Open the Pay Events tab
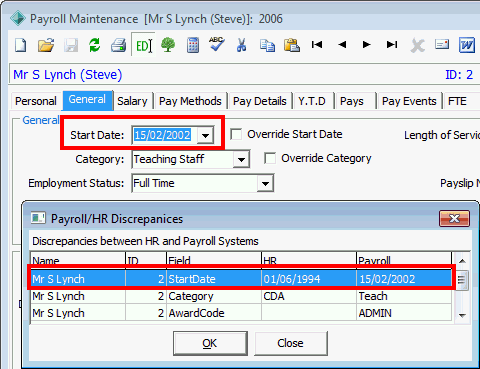 pos(409,101)
